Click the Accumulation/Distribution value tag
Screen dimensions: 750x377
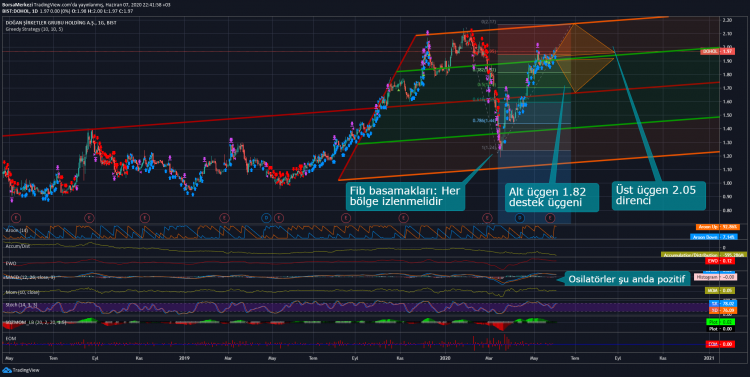704,255
